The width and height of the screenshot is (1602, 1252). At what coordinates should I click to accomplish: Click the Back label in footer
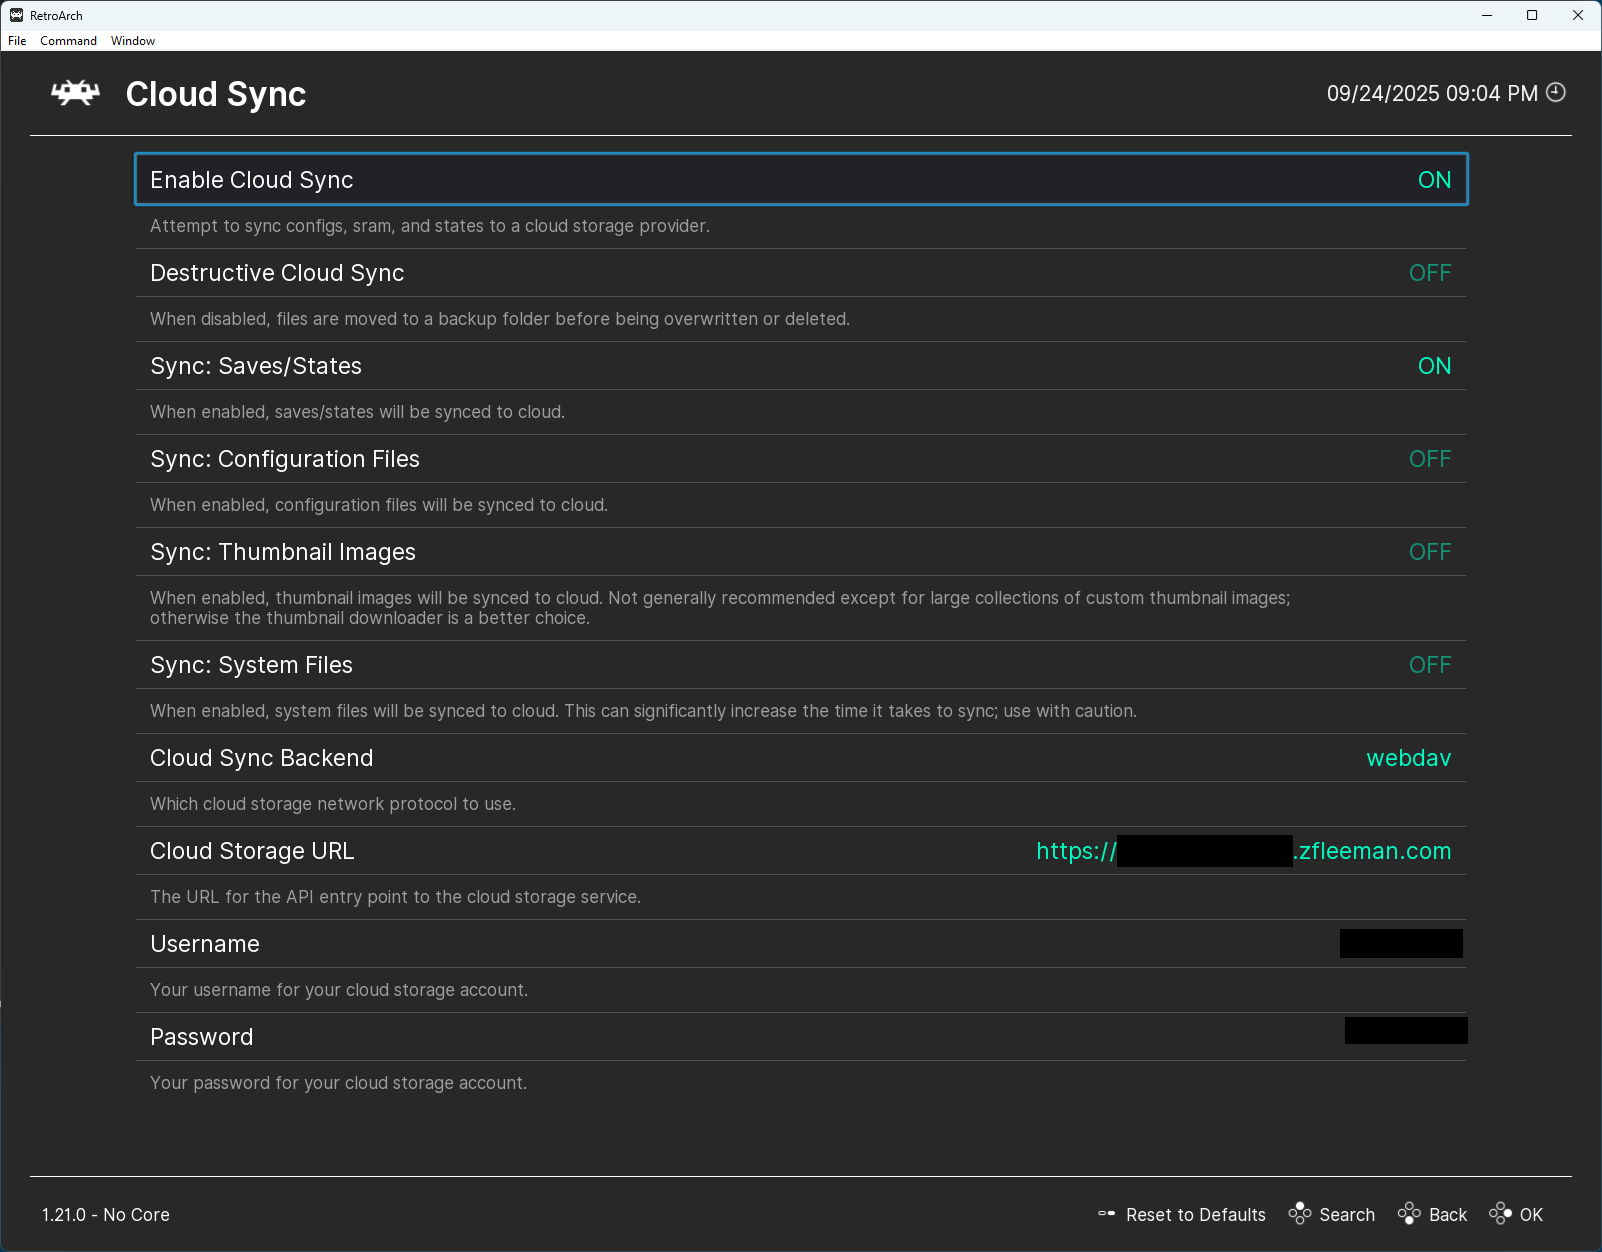coord(1448,1215)
